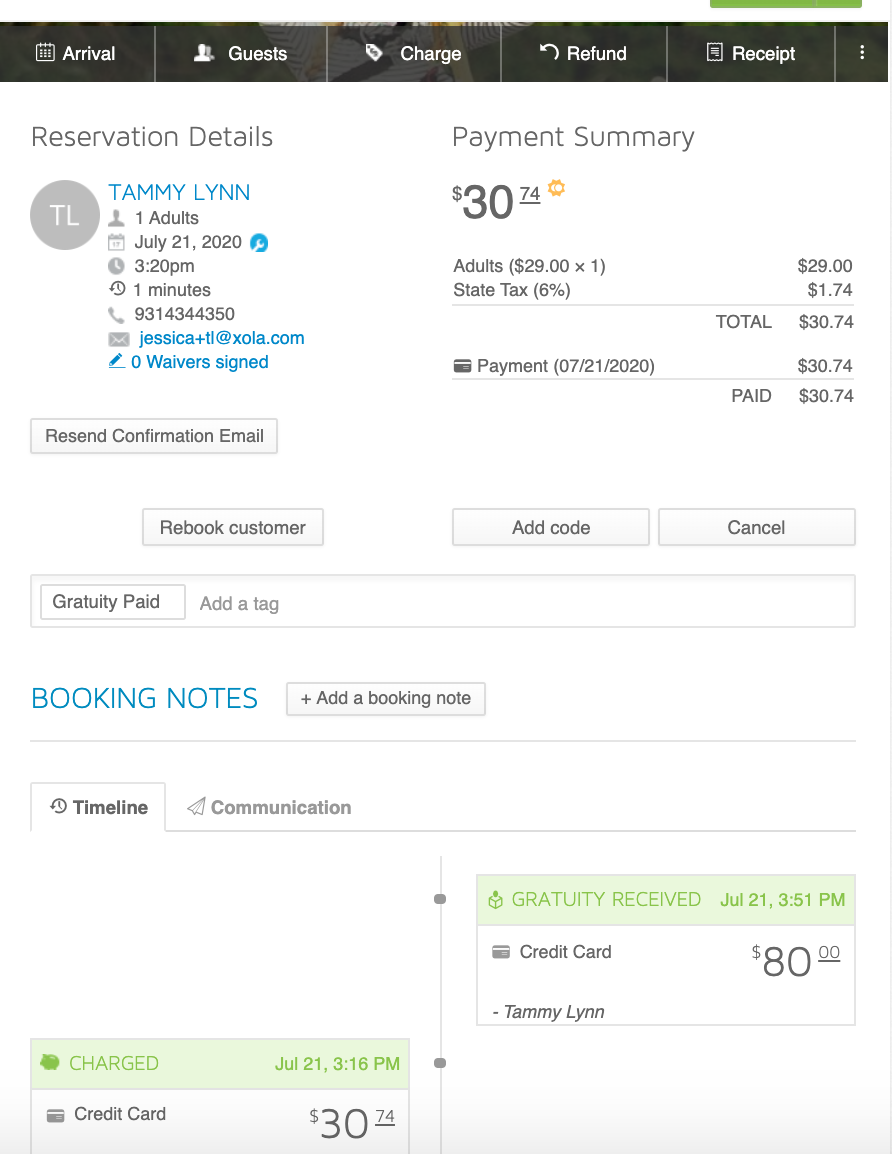Click the blue reschedule icon beside July 21, 2020
This screenshot has width=892, height=1154.
click(259, 242)
